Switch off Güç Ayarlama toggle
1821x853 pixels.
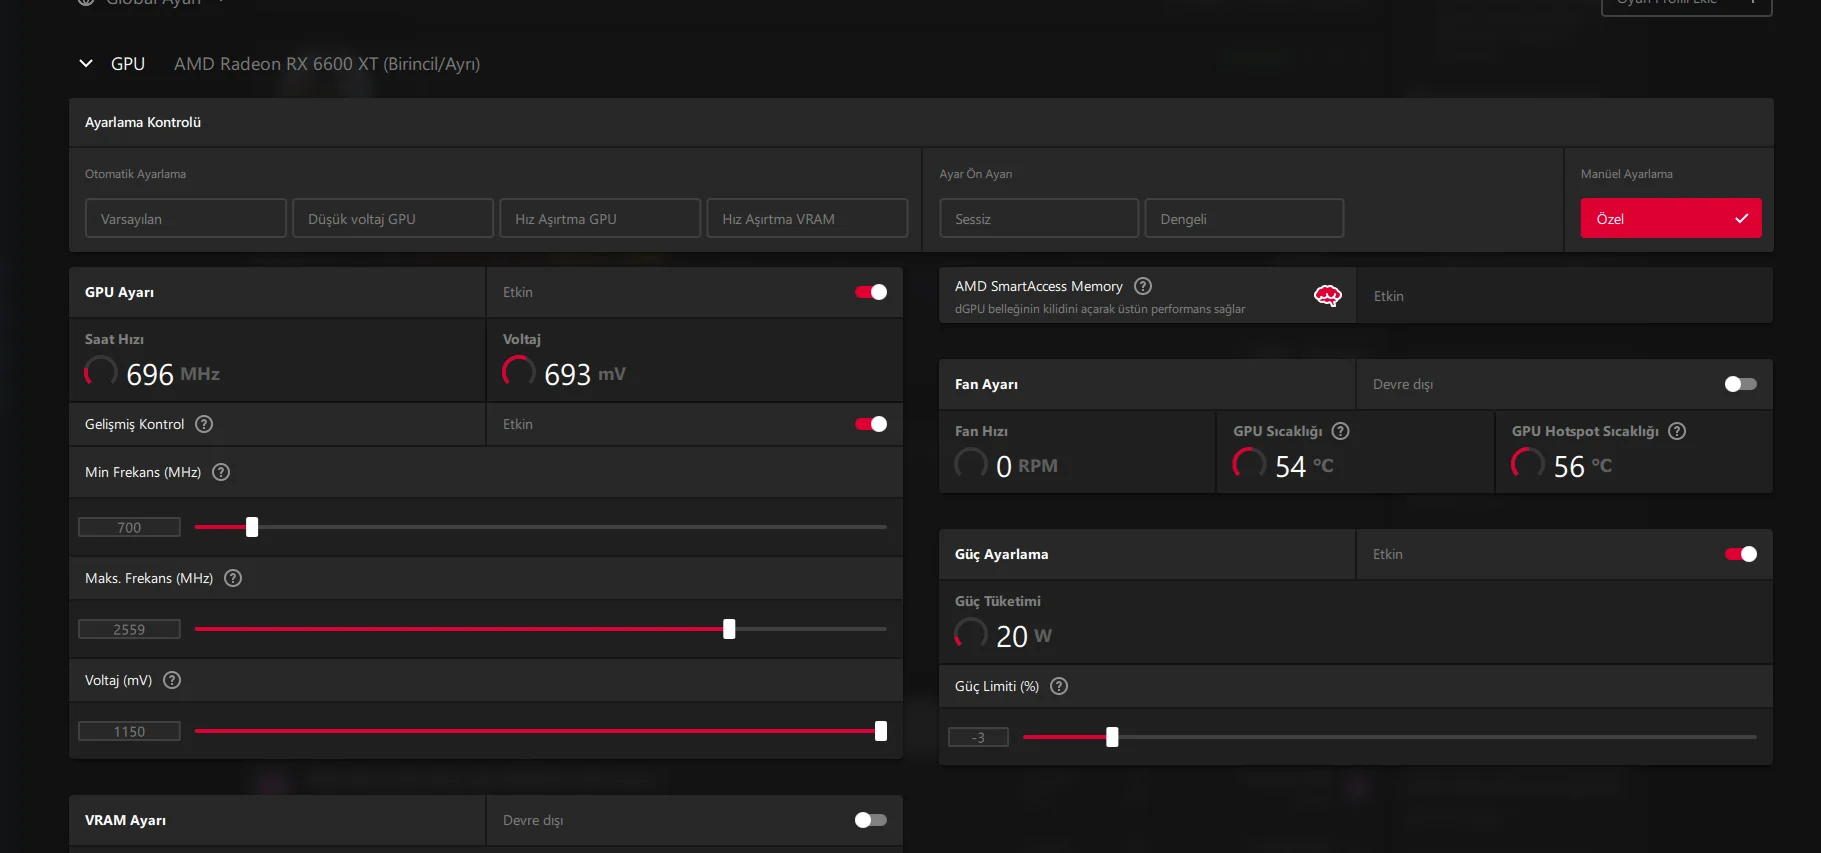pyautogui.click(x=1741, y=554)
